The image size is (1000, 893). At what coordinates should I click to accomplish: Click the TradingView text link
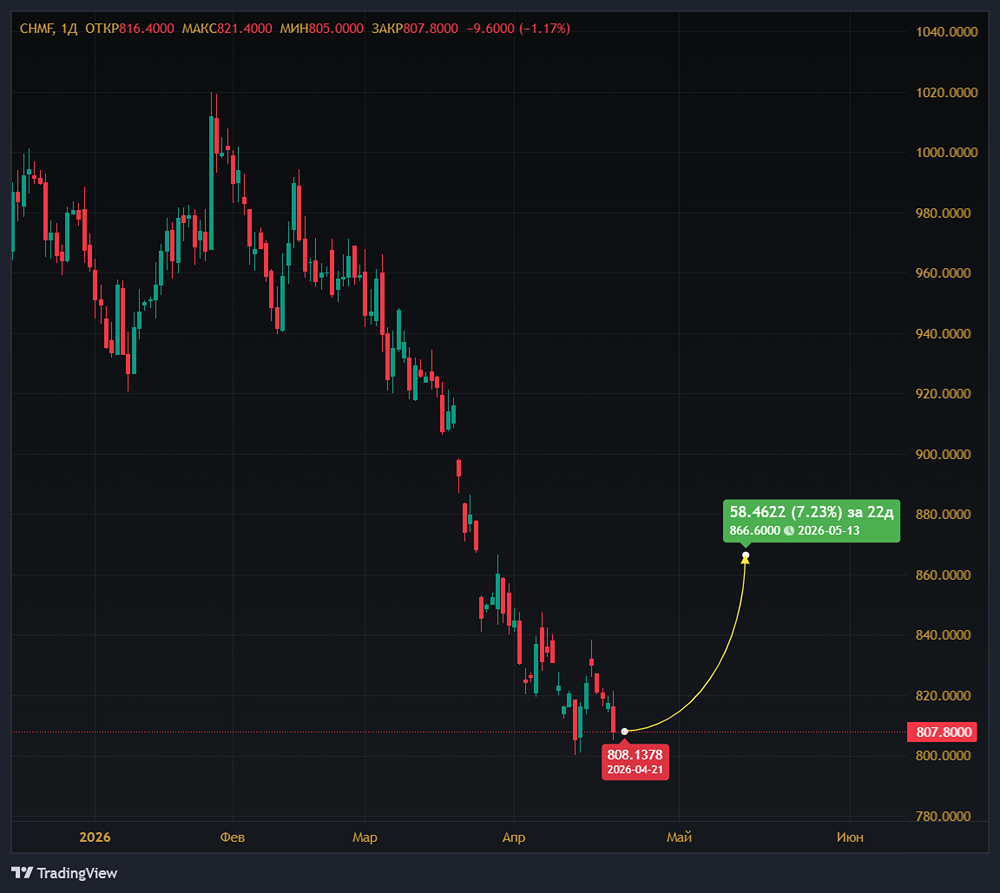point(77,873)
